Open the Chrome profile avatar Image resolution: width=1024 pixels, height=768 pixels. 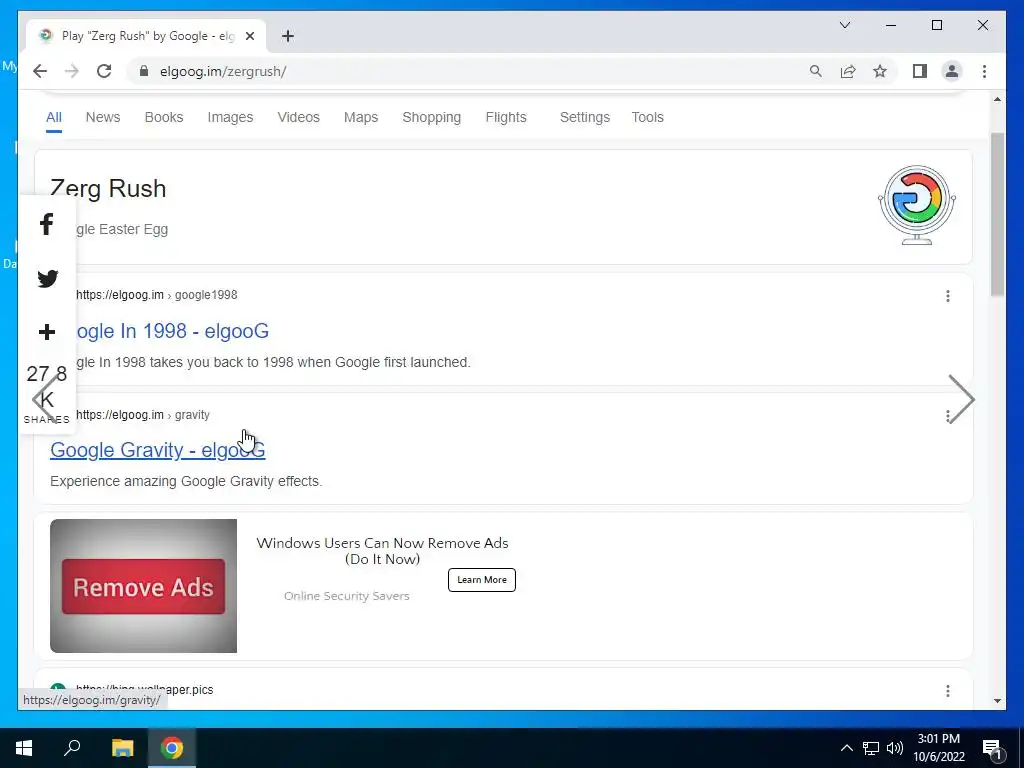[x=952, y=71]
